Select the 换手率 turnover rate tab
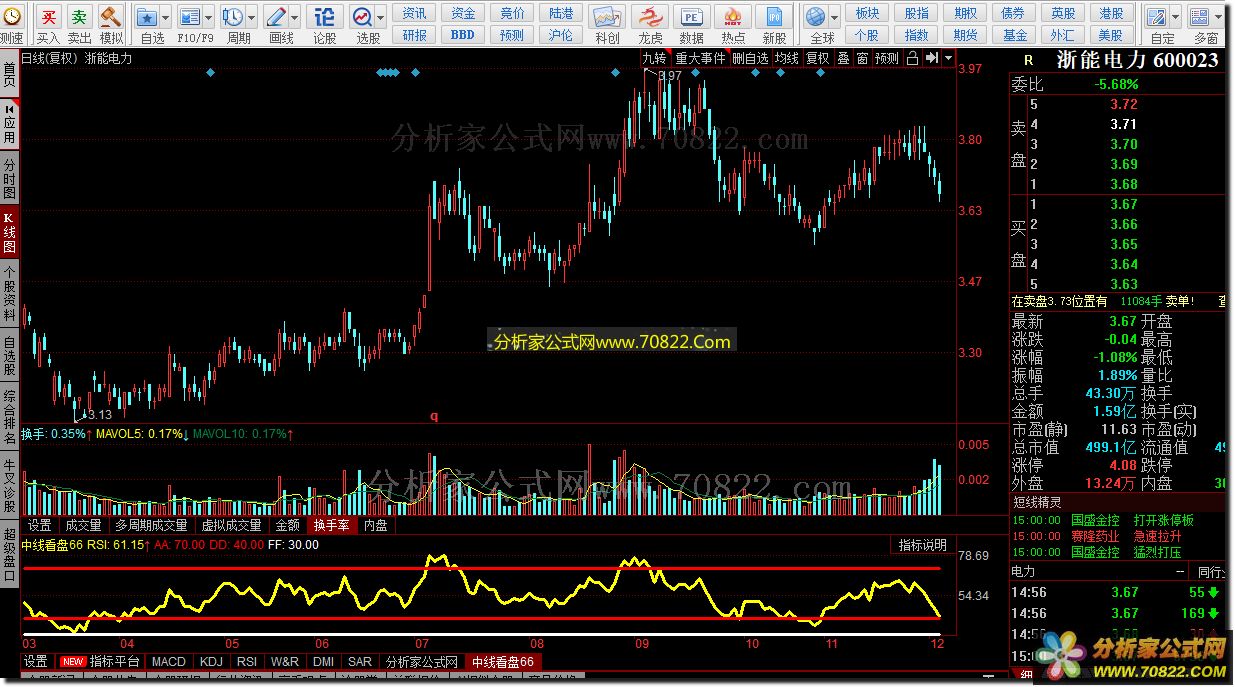The width and height of the screenshot is (1235, 687). pyautogui.click(x=331, y=525)
